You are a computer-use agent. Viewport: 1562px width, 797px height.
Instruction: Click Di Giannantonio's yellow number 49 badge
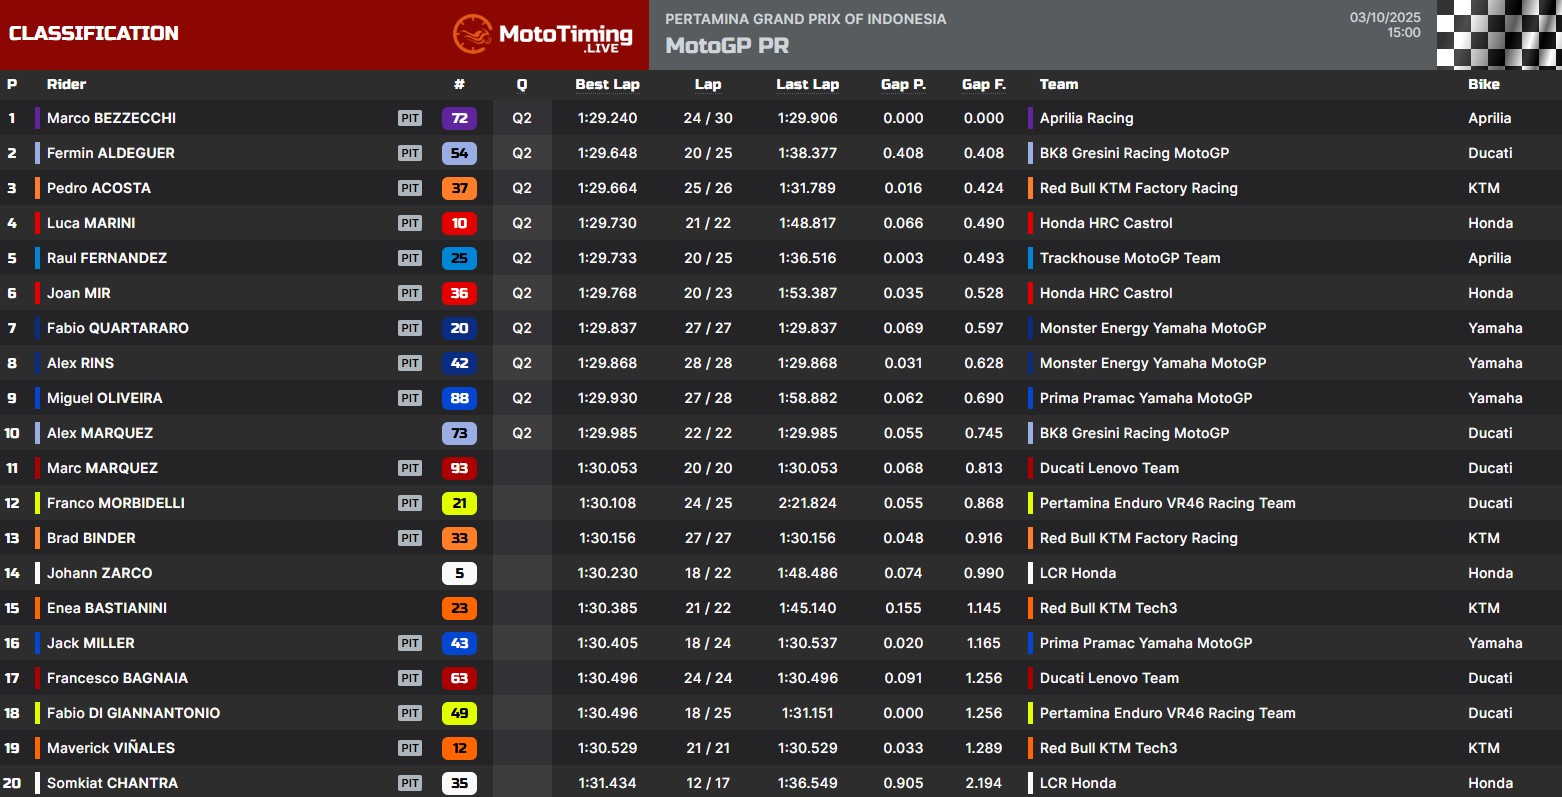click(459, 713)
